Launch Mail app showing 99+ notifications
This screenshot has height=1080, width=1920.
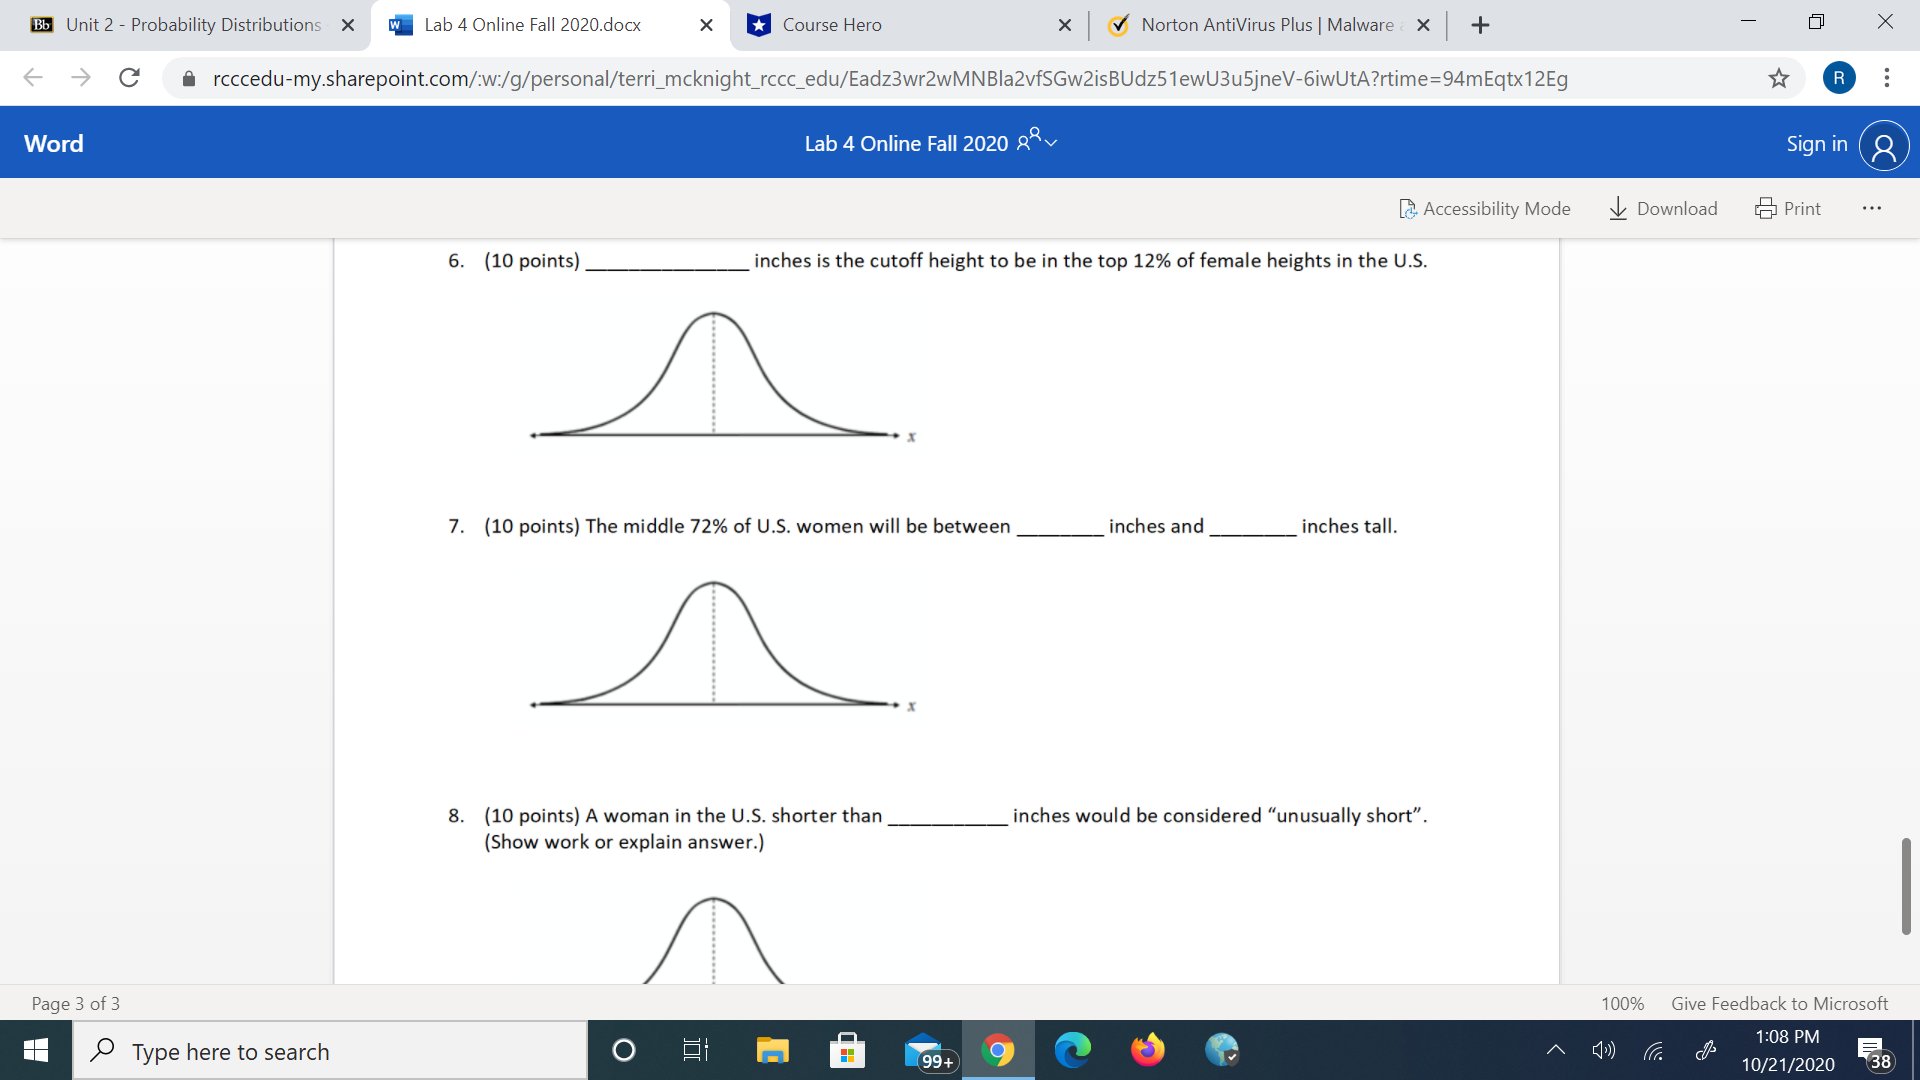tap(922, 1050)
